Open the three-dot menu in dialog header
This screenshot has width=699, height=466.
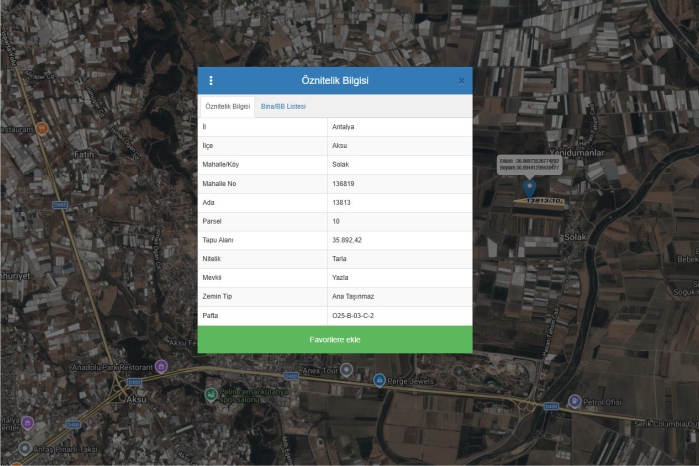pos(211,81)
